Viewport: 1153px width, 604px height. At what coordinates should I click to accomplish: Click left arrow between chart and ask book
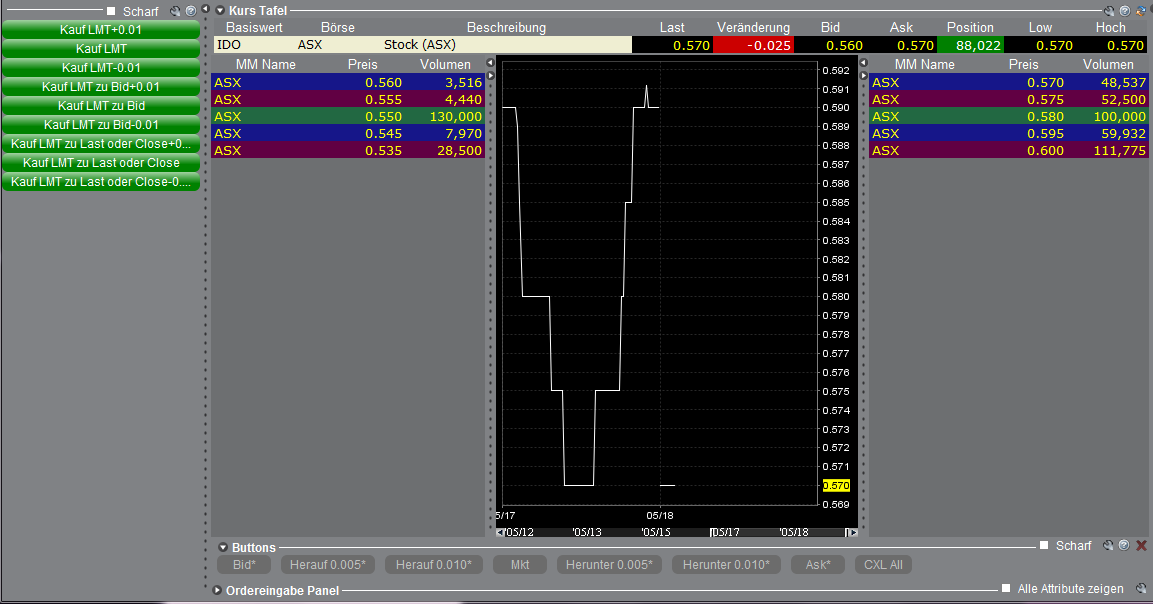pos(864,63)
